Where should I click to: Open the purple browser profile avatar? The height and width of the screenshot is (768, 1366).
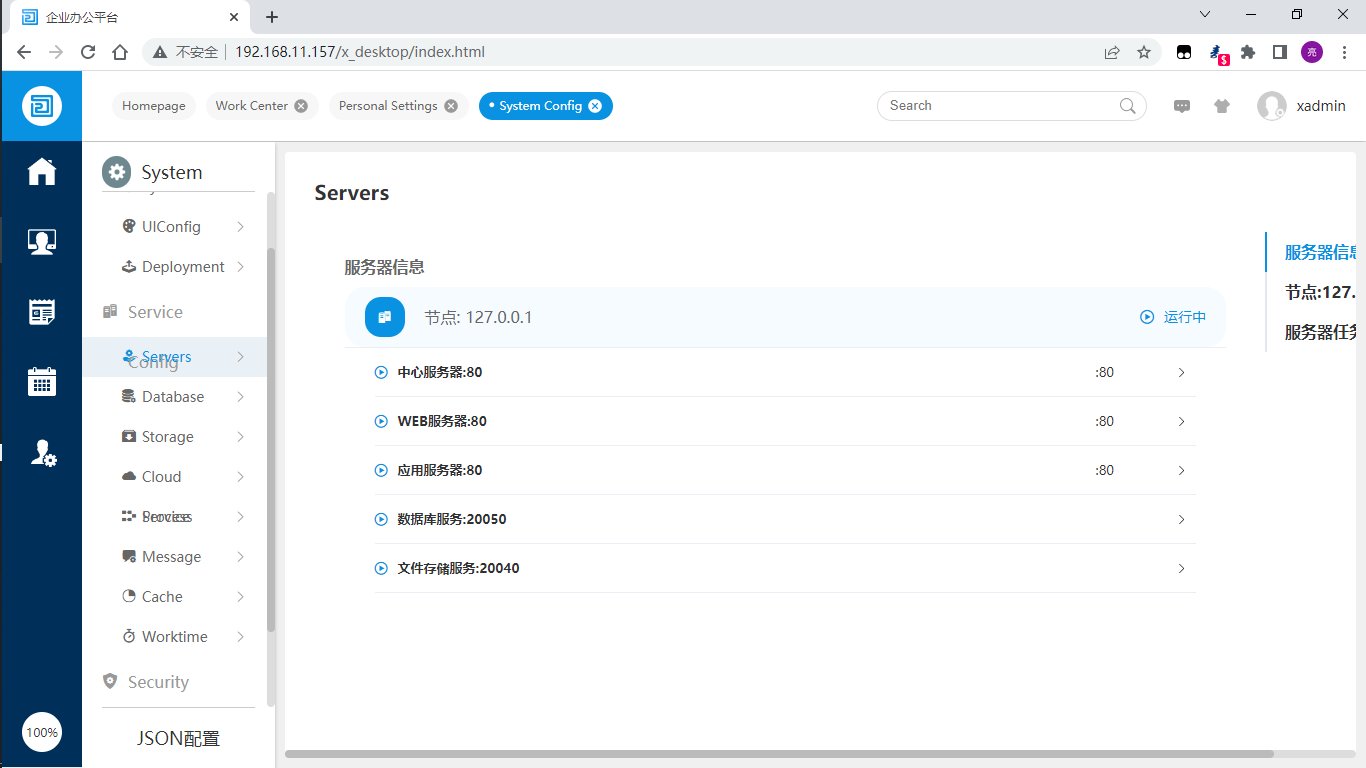(1312, 52)
